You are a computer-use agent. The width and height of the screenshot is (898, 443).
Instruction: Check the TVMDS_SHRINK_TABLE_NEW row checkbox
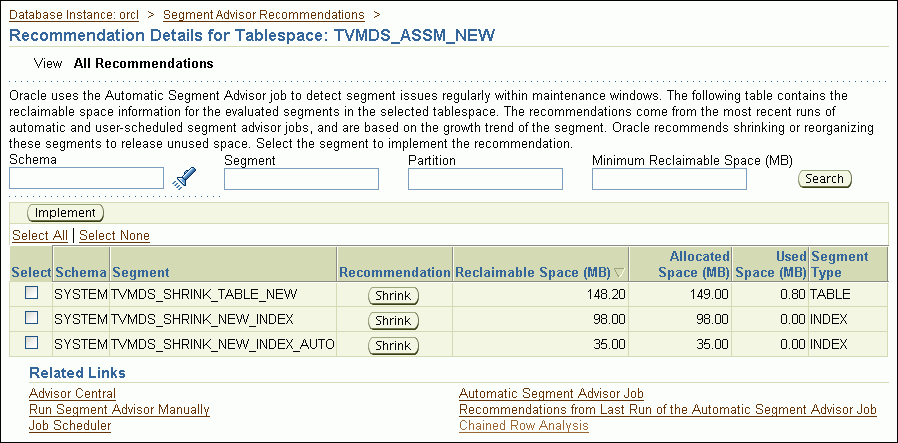click(x=32, y=293)
